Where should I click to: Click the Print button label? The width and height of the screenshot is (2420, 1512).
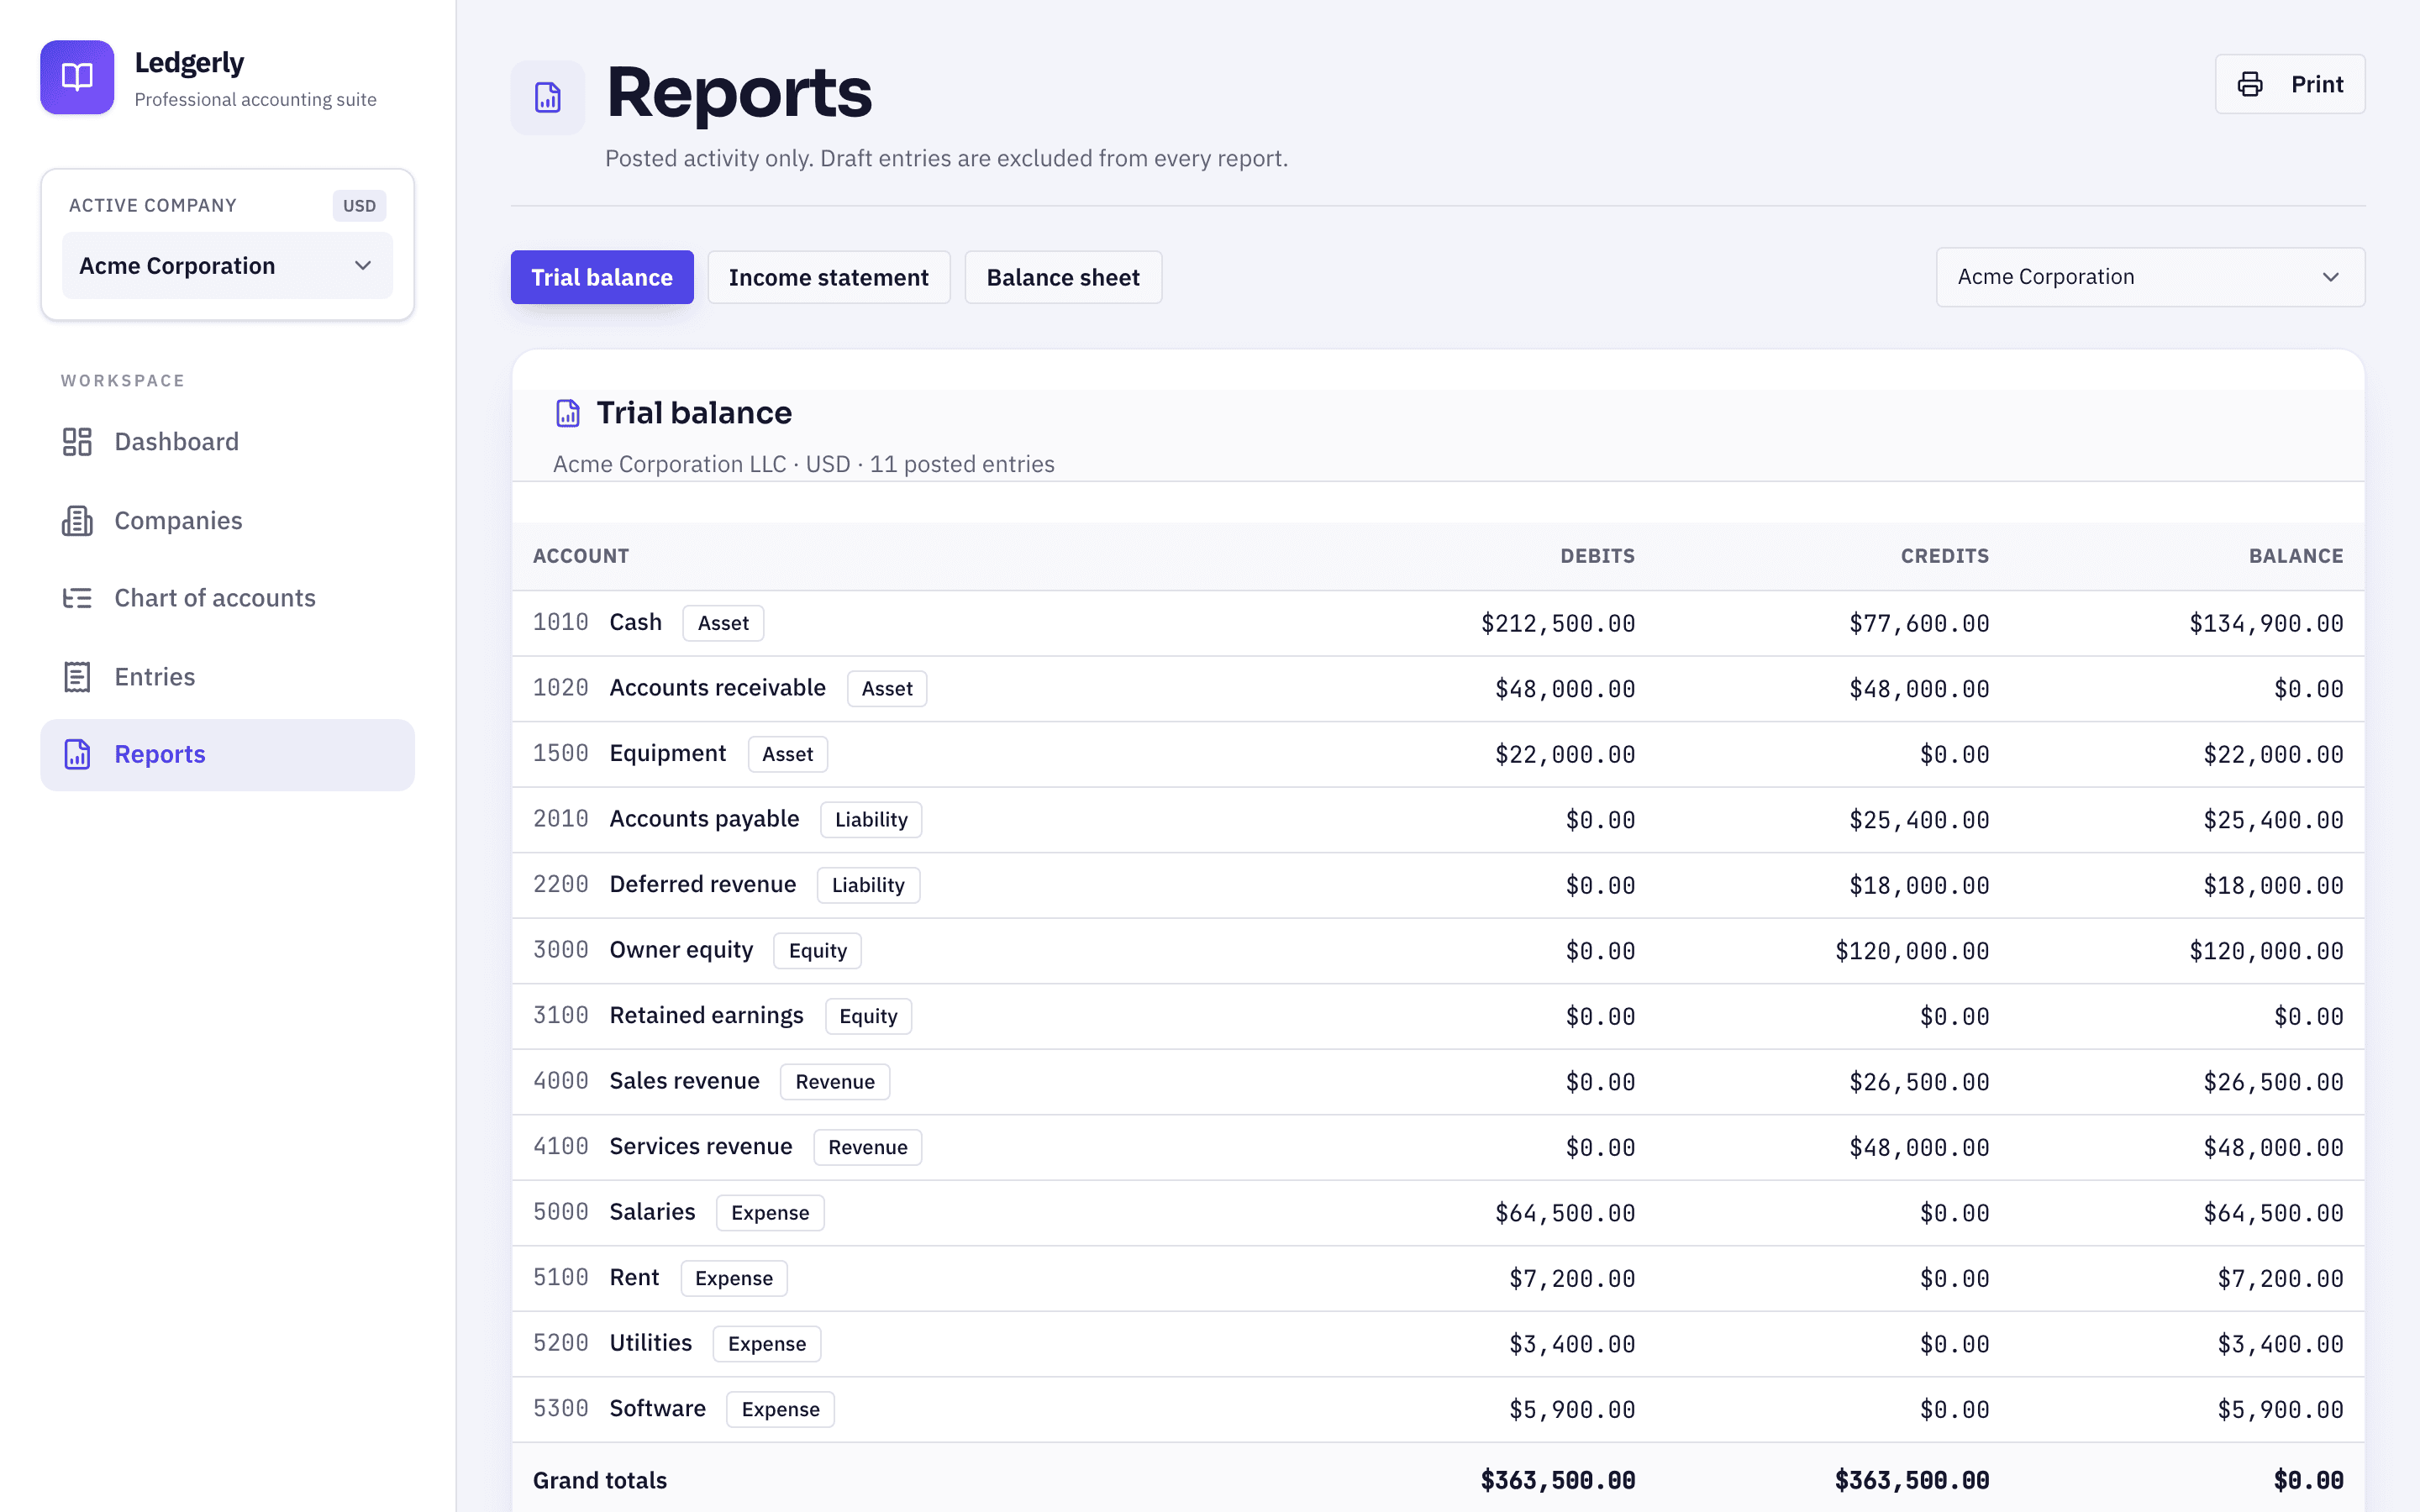(x=2317, y=84)
